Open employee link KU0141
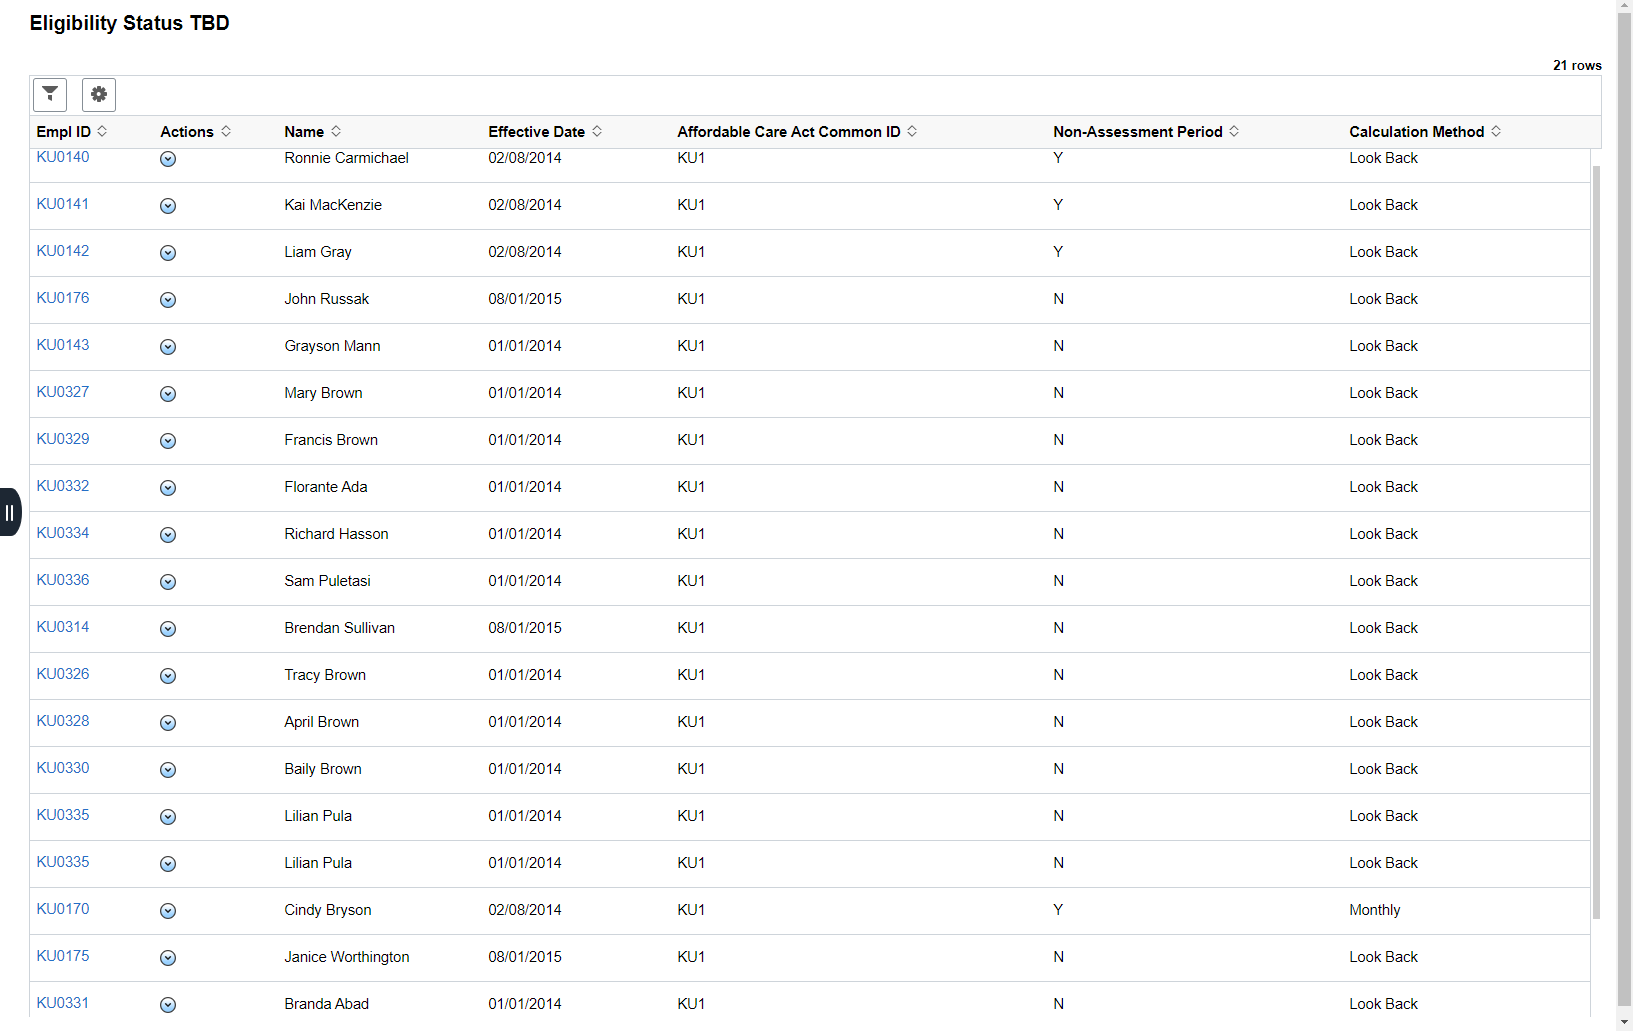Viewport: 1633px width, 1031px height. pos(63,204)
